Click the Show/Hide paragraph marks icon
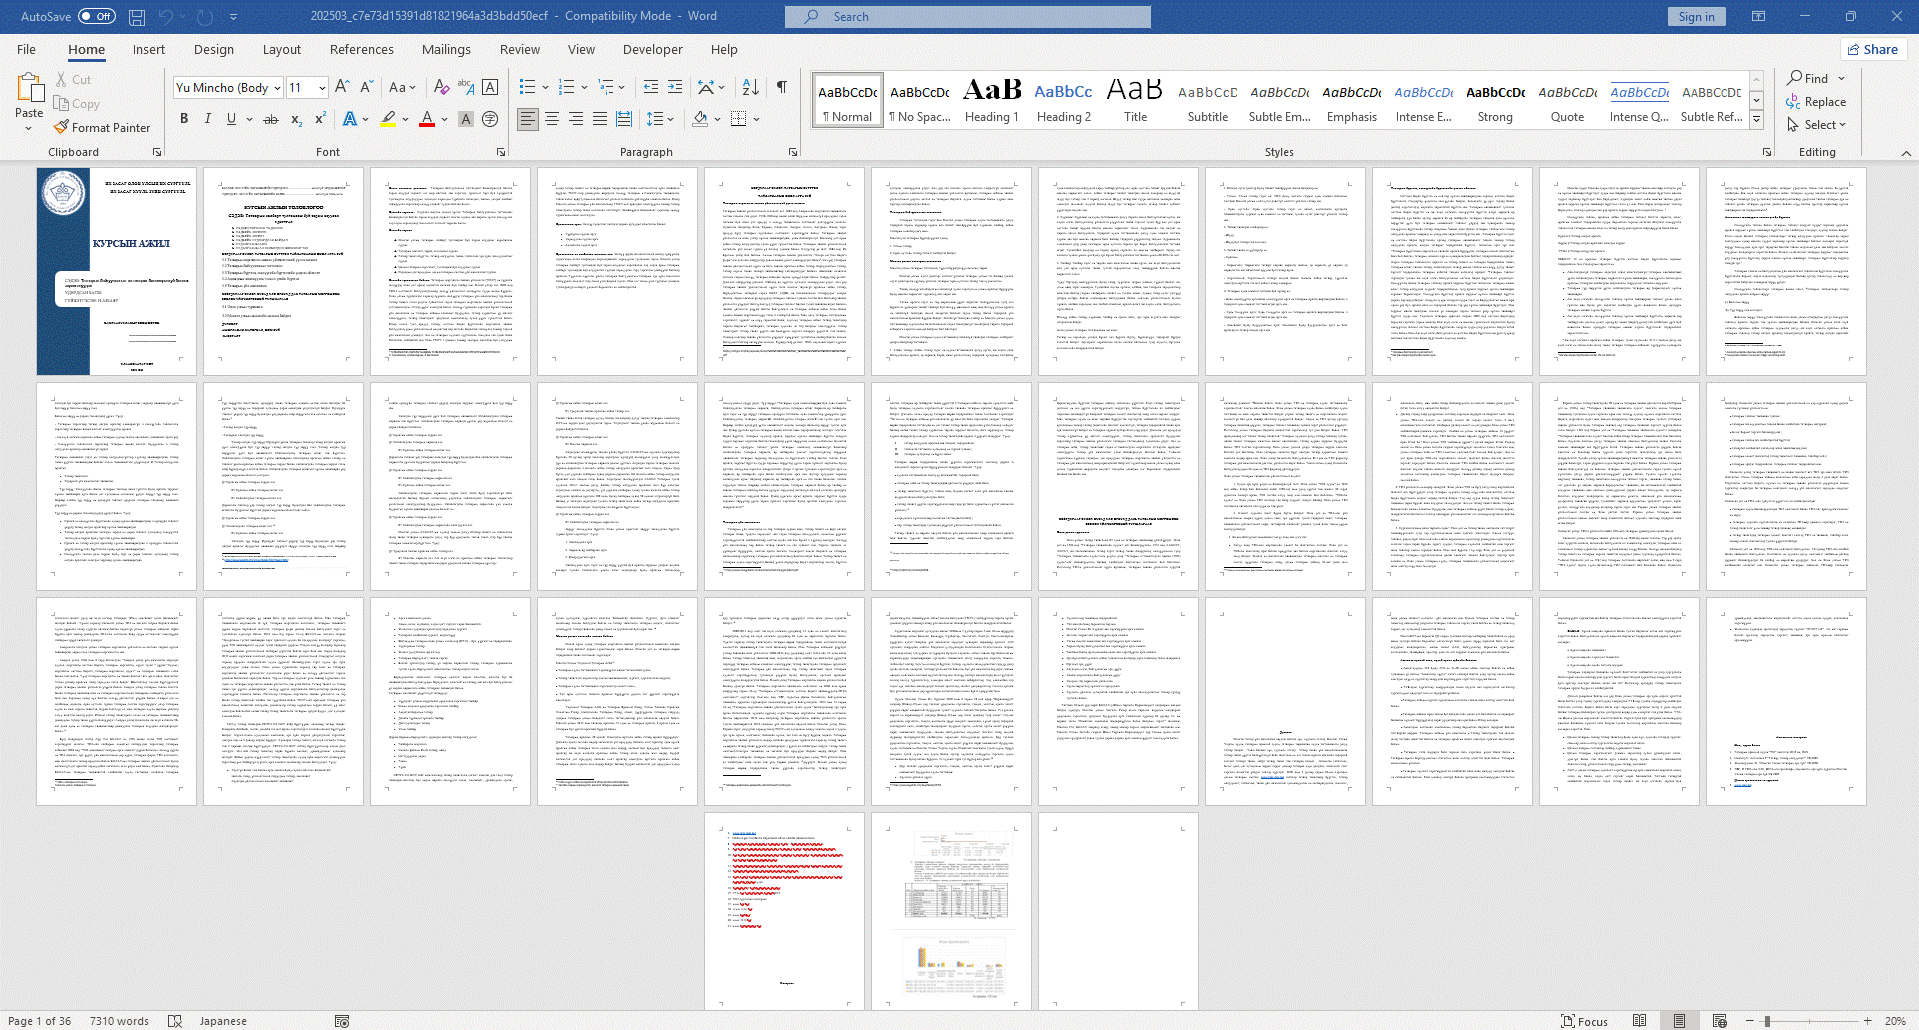This screenshot has height=1030, width=1919. [x=781, y=88]
